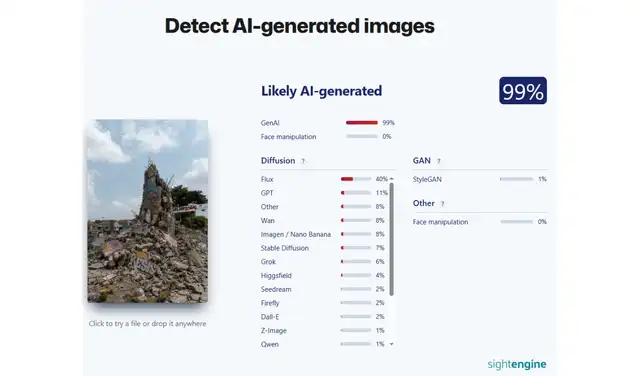Click the 'Dall-E' row label
The image size is (640, 376).
(x=270, y=317)
